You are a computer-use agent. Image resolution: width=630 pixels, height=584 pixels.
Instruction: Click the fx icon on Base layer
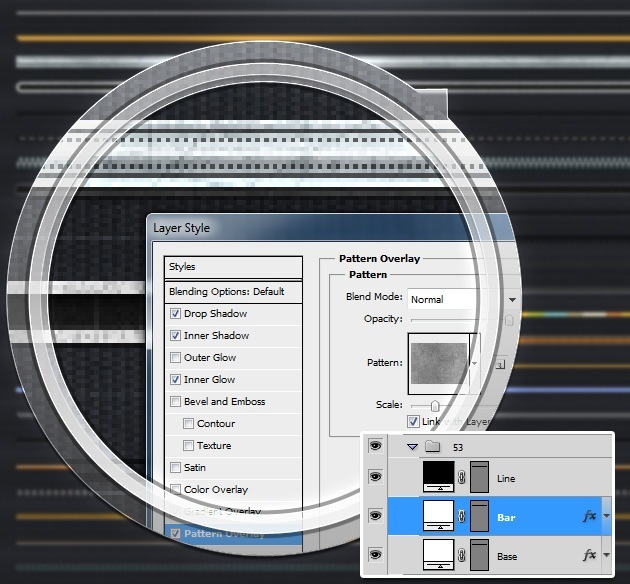[x=589, y=555]
